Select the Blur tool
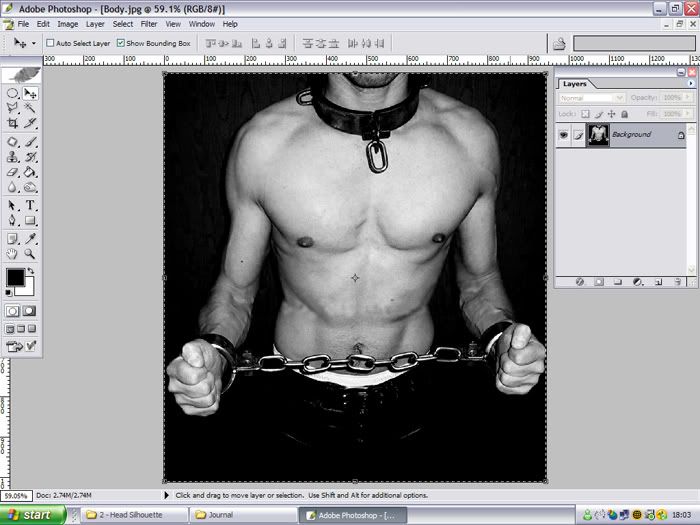700x525 pixels. click(x=12, y=187)
